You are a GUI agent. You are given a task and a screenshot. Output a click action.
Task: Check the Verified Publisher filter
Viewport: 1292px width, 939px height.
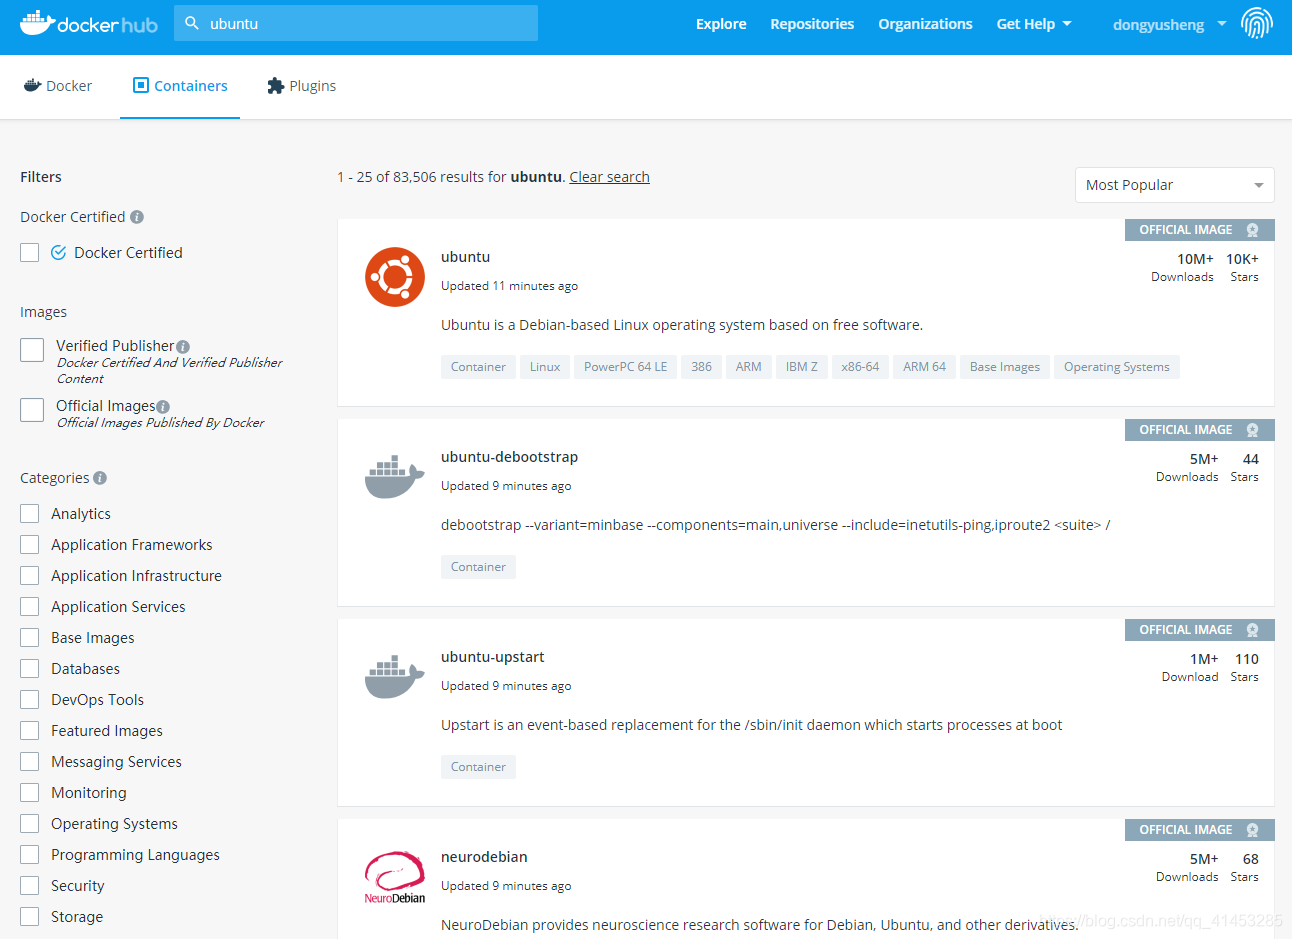tap(32, 349)
